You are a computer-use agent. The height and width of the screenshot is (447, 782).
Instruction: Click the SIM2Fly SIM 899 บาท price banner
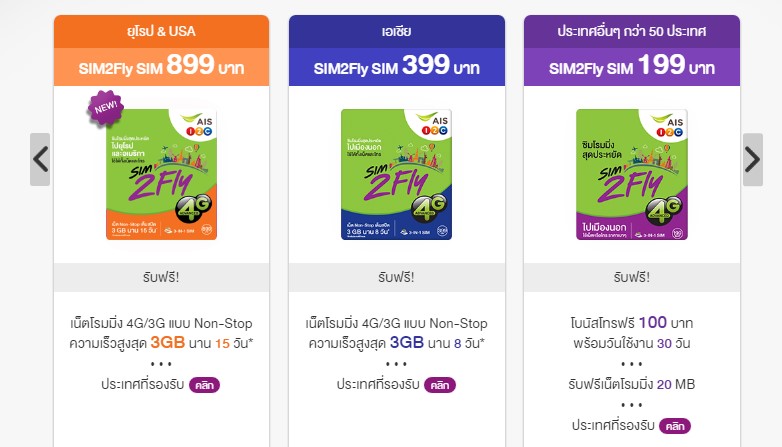pyautogui.click(x=162, y=67)
